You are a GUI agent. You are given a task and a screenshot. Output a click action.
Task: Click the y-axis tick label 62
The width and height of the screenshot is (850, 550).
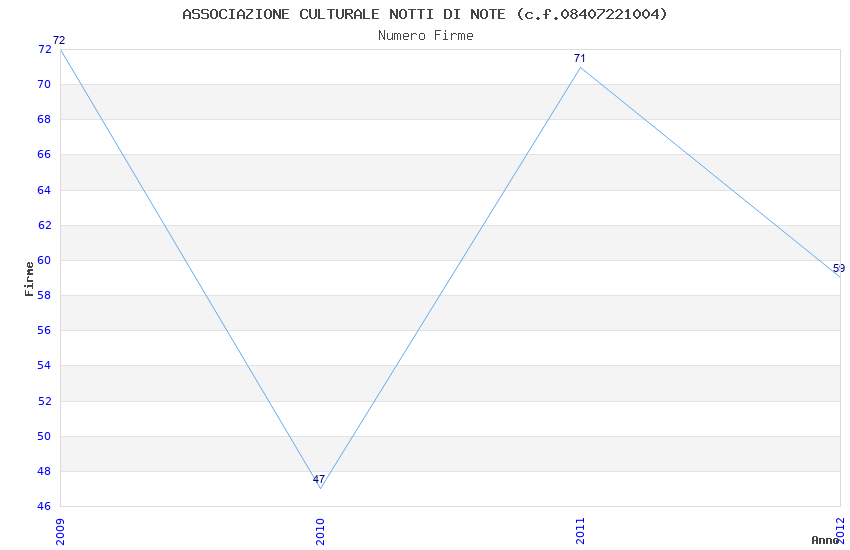pos(44,225)
